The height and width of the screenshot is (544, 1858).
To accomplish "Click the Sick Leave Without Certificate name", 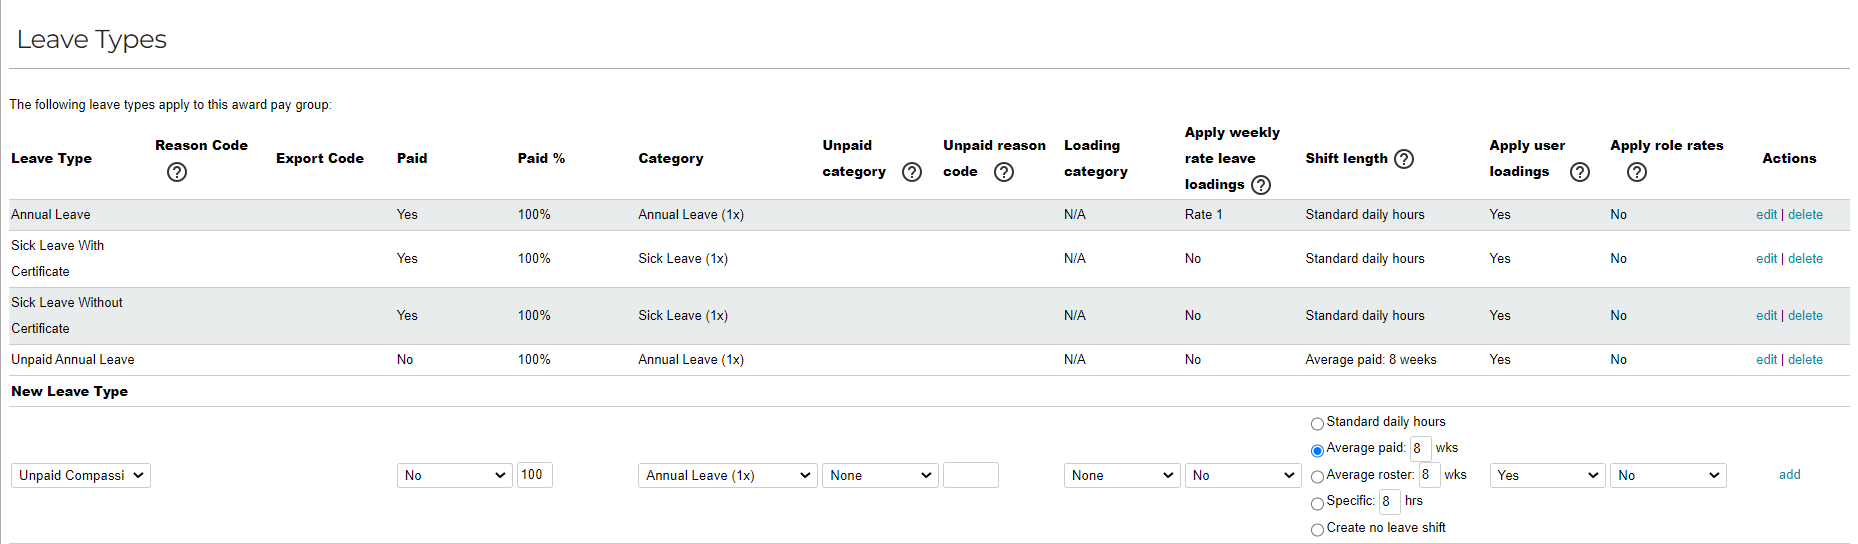I will click(x=67, y=316).
